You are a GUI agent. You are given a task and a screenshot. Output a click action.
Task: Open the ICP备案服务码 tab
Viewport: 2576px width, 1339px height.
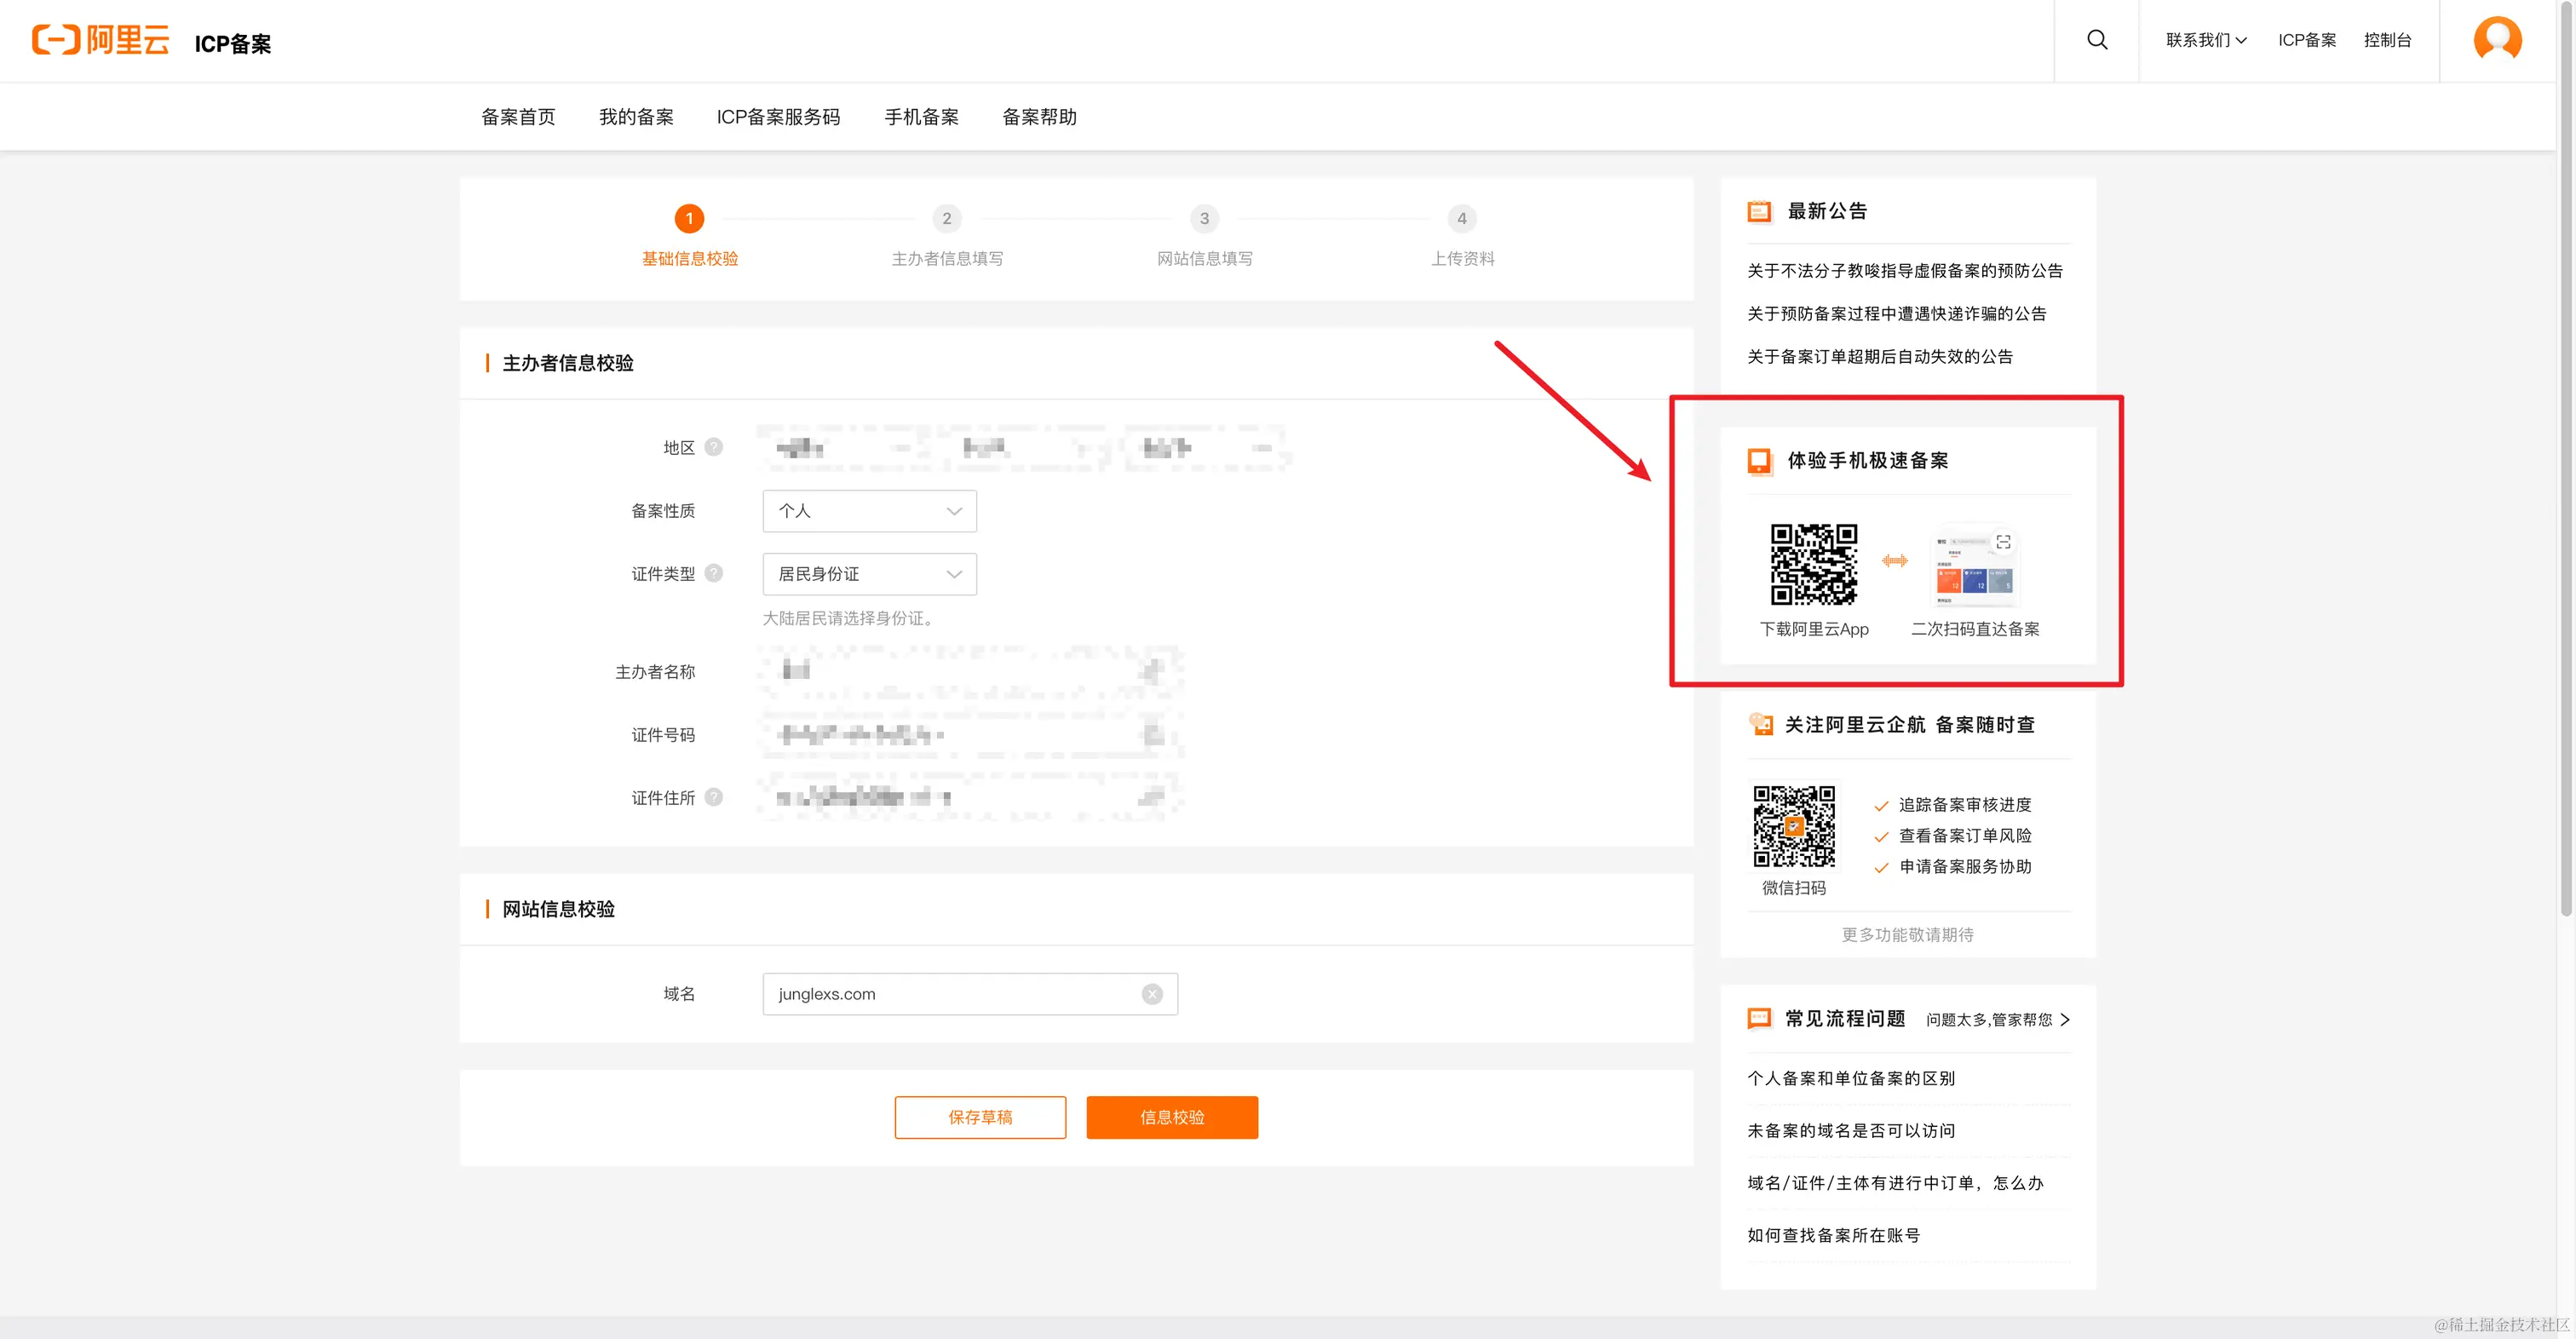point(778,117)
